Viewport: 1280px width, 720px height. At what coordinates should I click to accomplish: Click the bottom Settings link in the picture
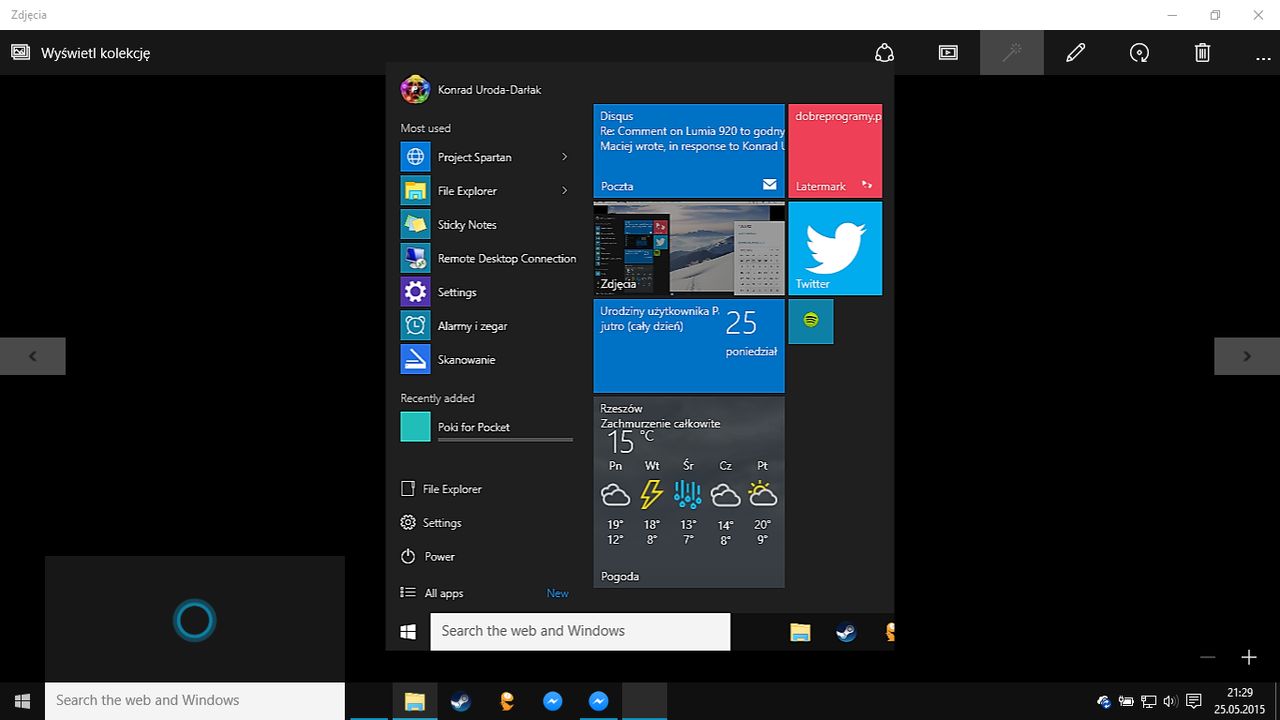click(431, 523)
